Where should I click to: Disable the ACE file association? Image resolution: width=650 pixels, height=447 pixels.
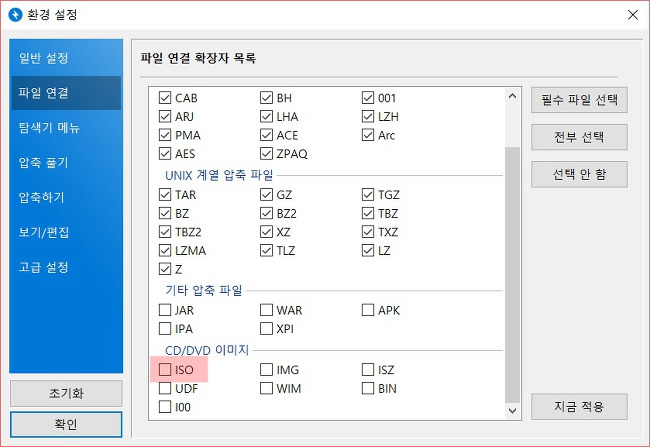(x=266, y=135)
